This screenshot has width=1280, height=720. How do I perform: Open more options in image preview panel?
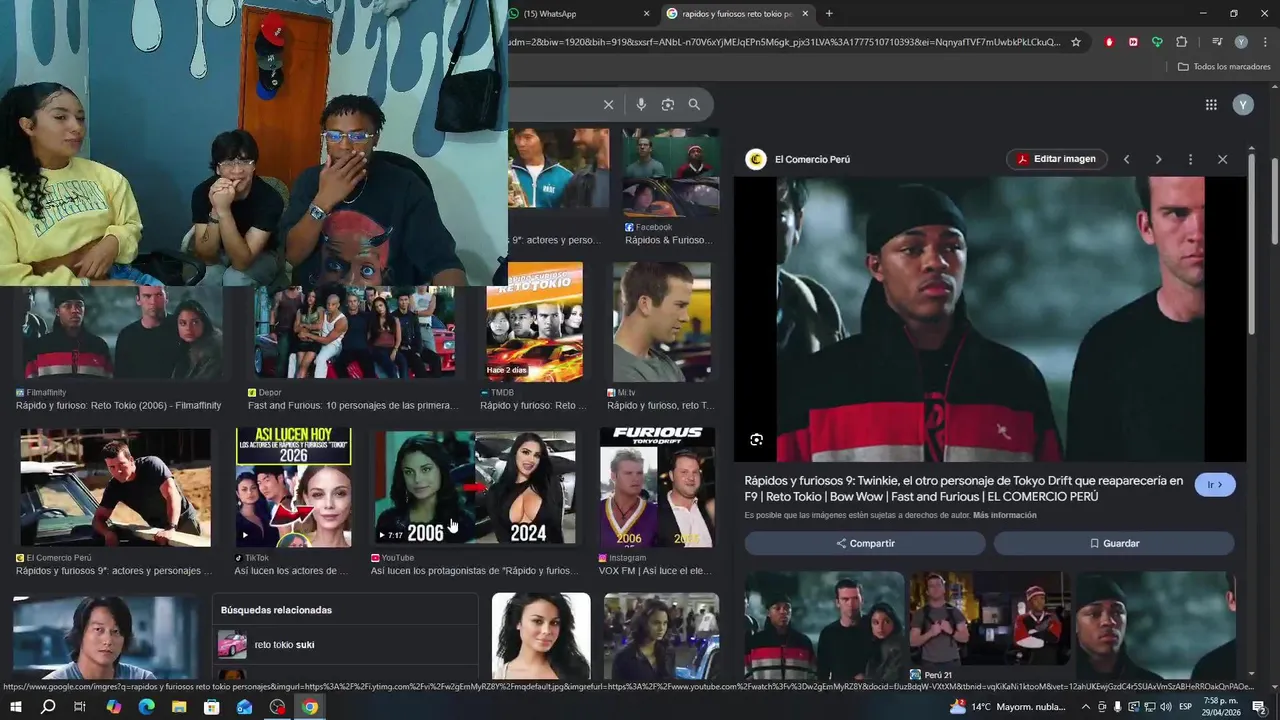tap(1190, 159)
